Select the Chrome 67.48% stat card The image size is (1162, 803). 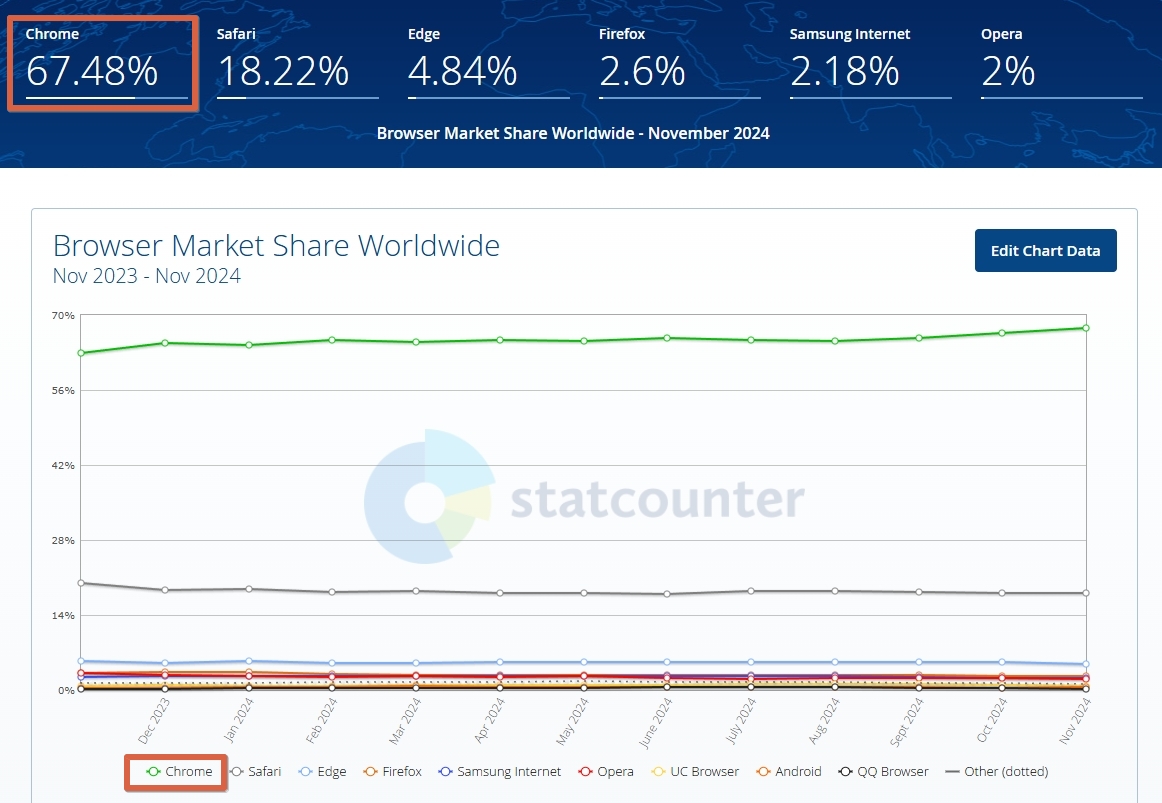click(107, 62)
